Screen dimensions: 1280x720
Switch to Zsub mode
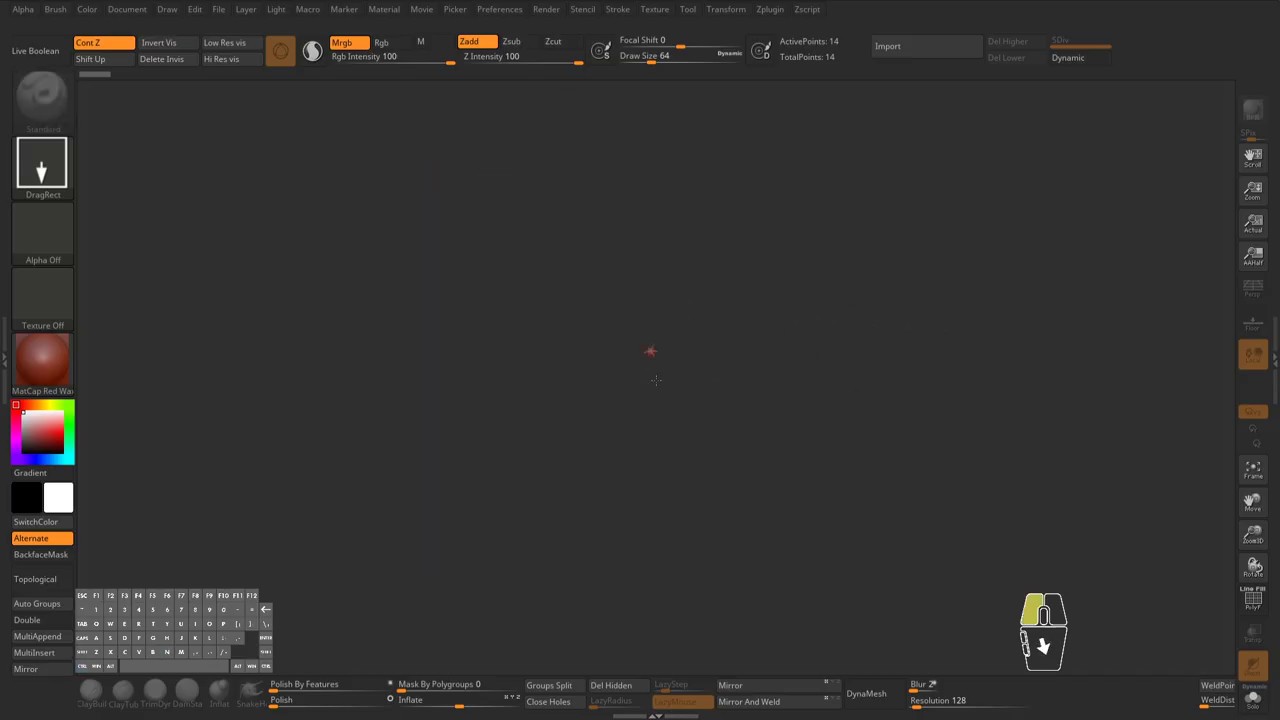coord(511,42)
